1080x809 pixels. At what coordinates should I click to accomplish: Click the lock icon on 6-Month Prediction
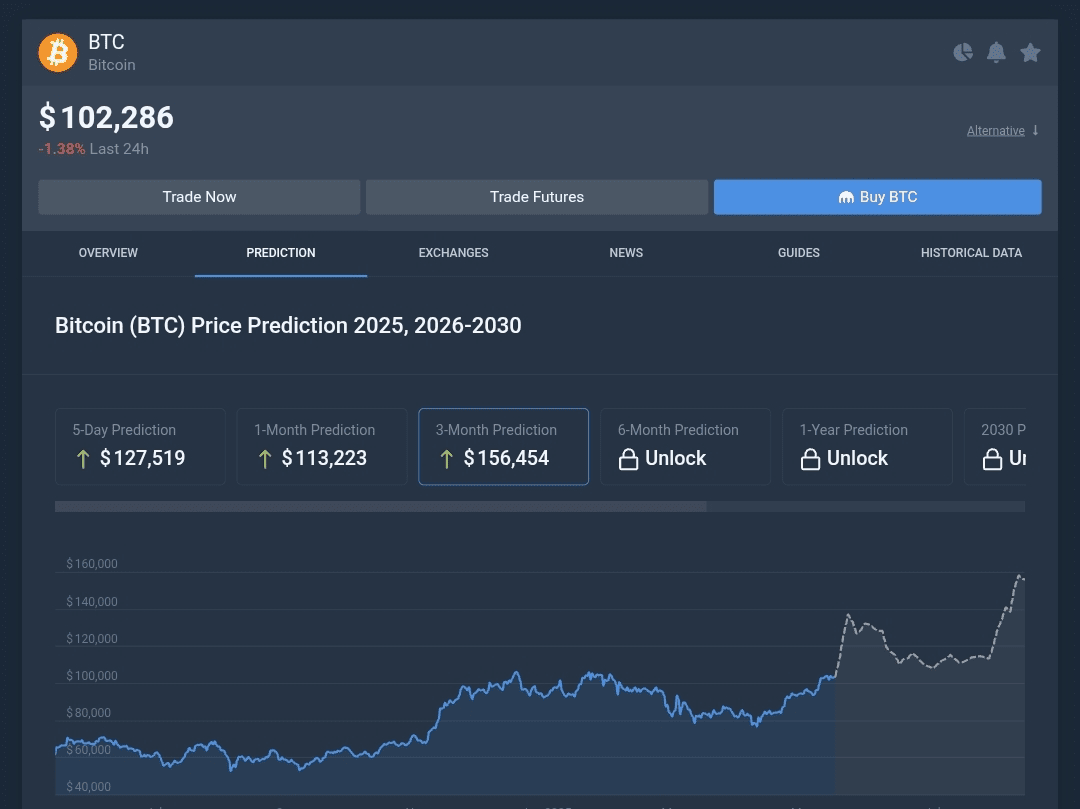(x=628, y=459)
